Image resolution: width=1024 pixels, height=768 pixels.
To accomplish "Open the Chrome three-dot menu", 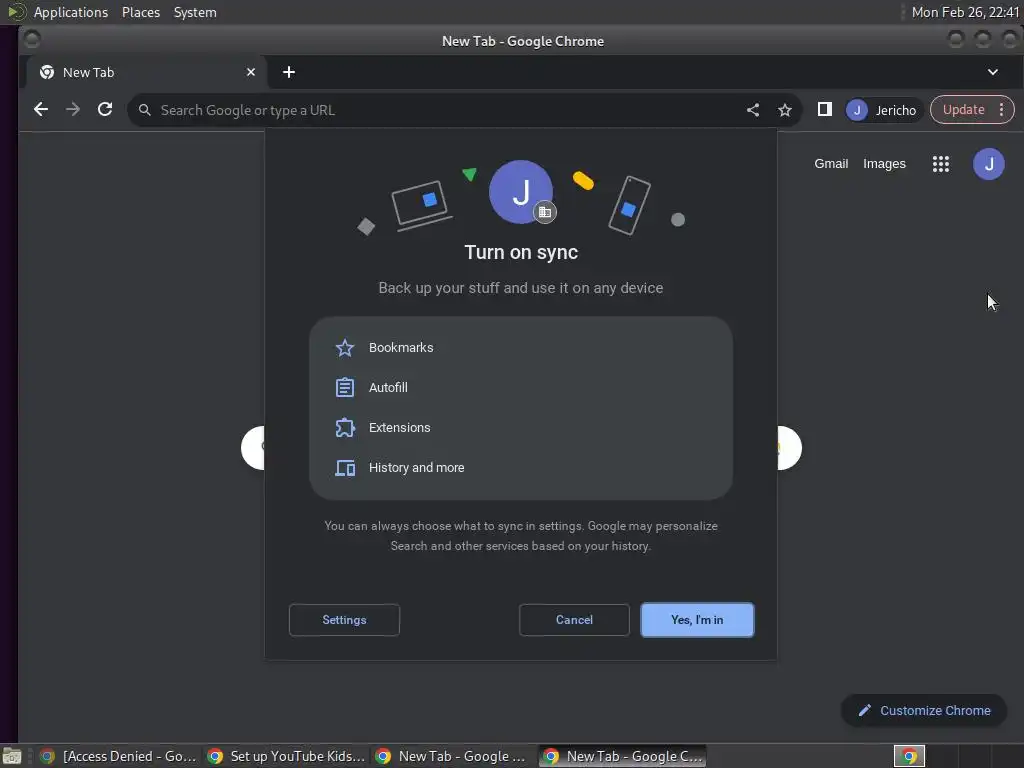I will tap(1002, 110).
